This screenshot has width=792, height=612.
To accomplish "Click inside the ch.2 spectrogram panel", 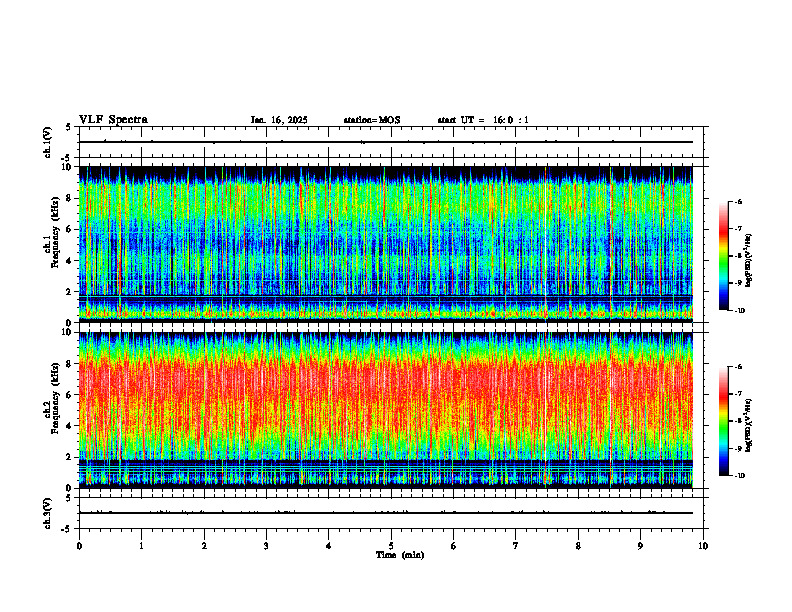I will click(x=386, y=410).
